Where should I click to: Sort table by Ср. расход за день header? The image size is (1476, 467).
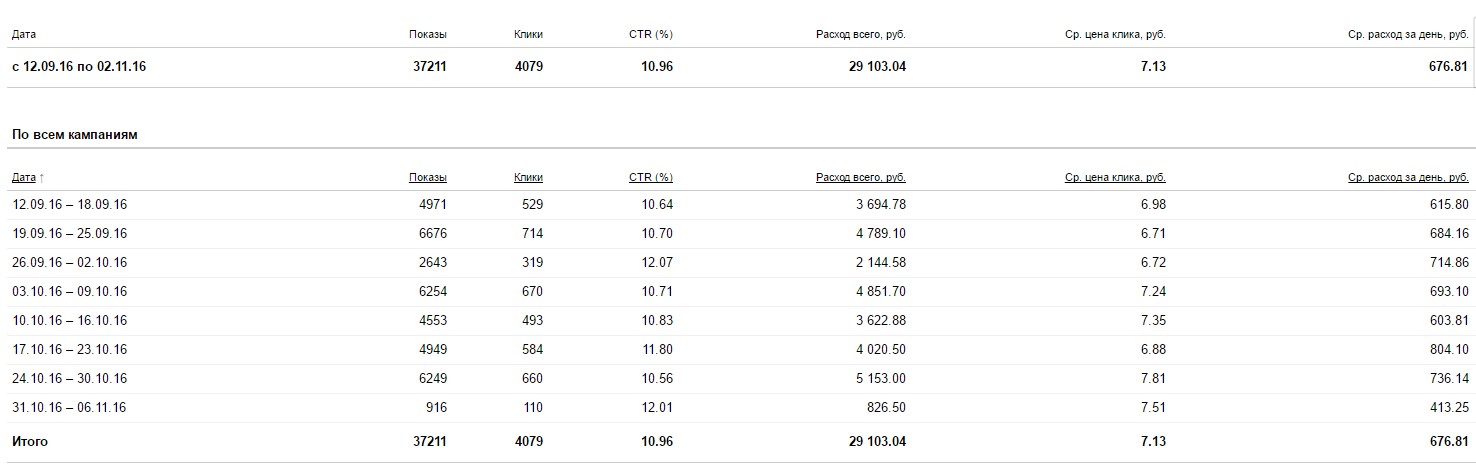1408,177
